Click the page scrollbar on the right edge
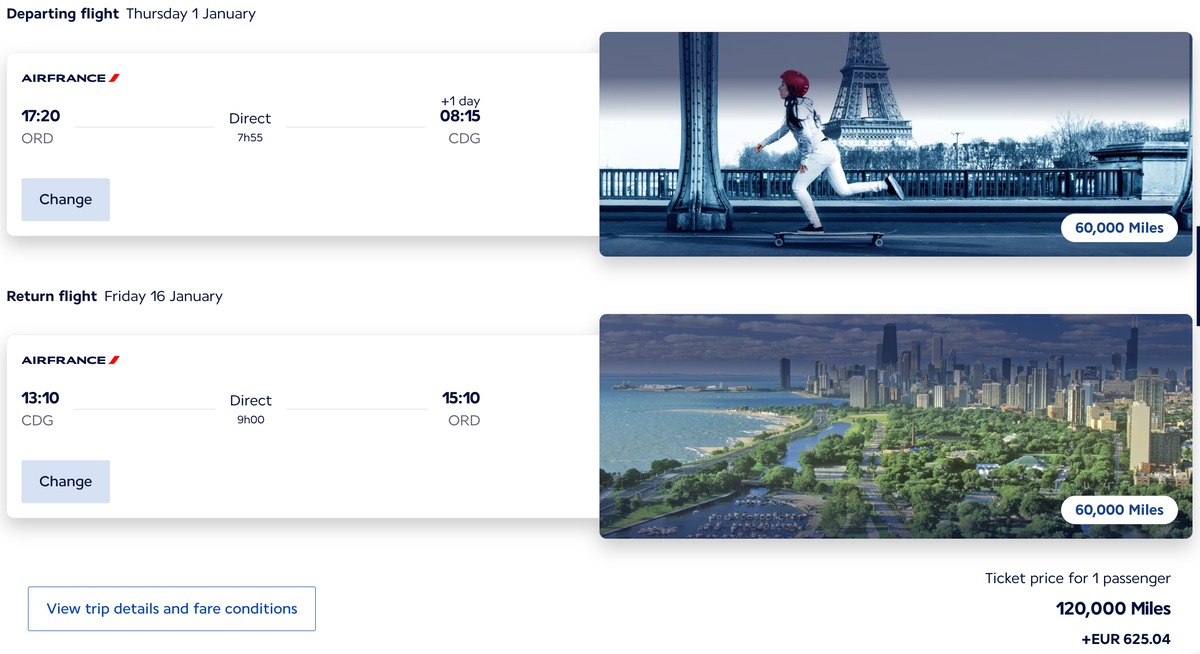The height and width of the screenshot is (654, 1200). (1197, 276)
